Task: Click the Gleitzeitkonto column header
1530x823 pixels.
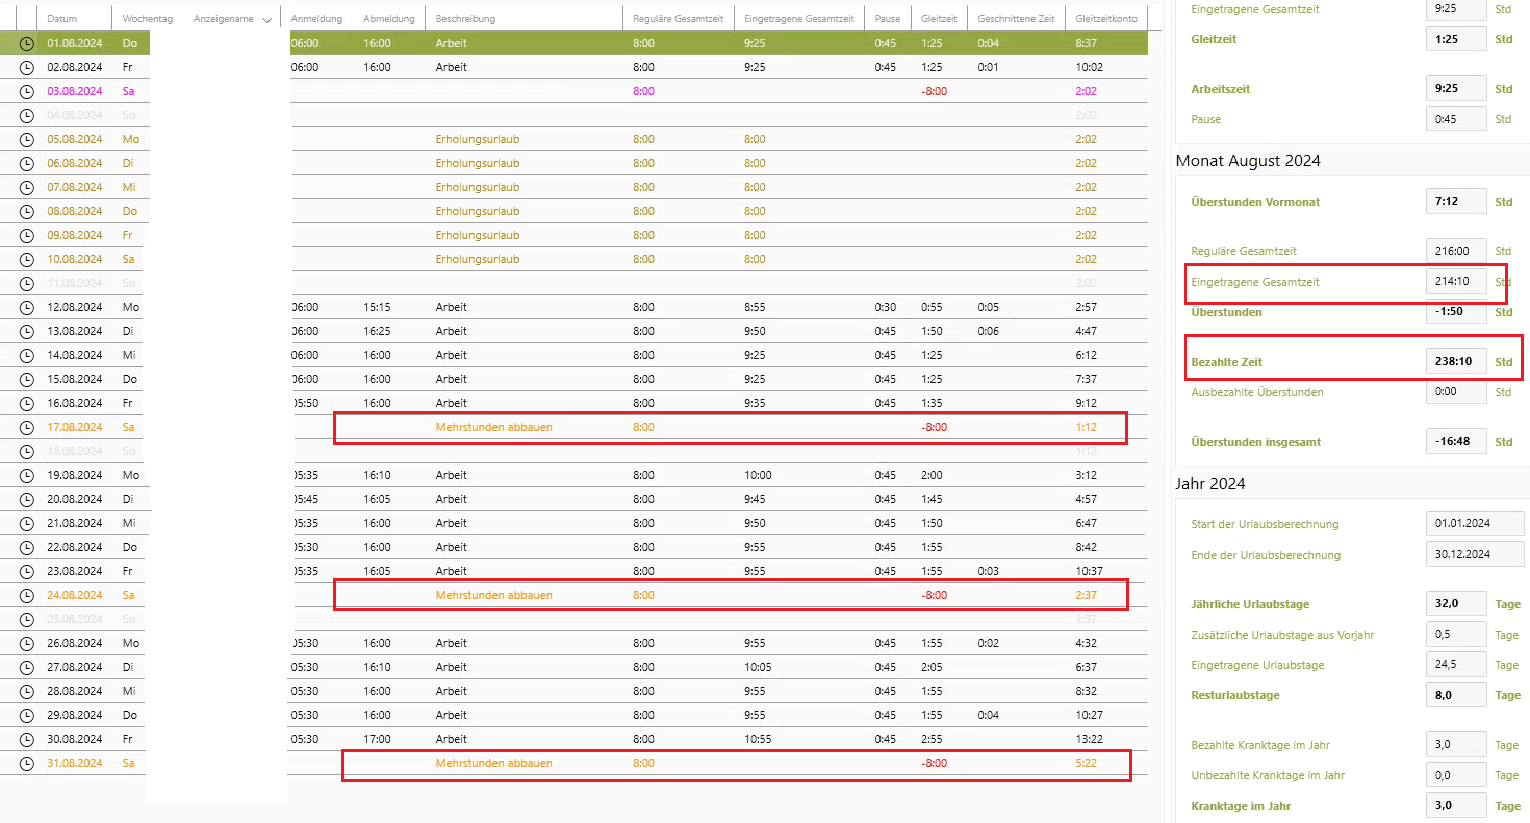Action: (x=1106, y=19)
